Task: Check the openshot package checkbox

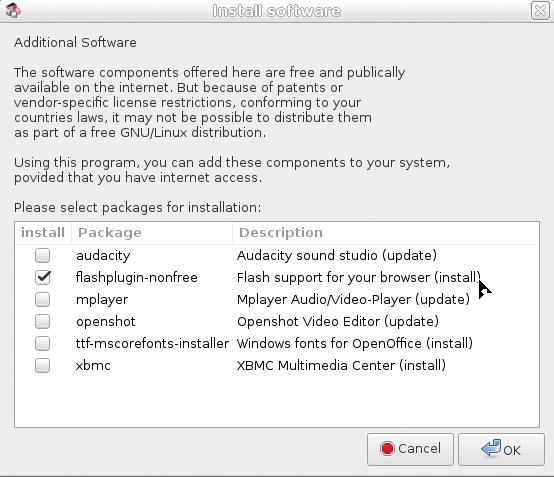Action: [x=42, y=321]
